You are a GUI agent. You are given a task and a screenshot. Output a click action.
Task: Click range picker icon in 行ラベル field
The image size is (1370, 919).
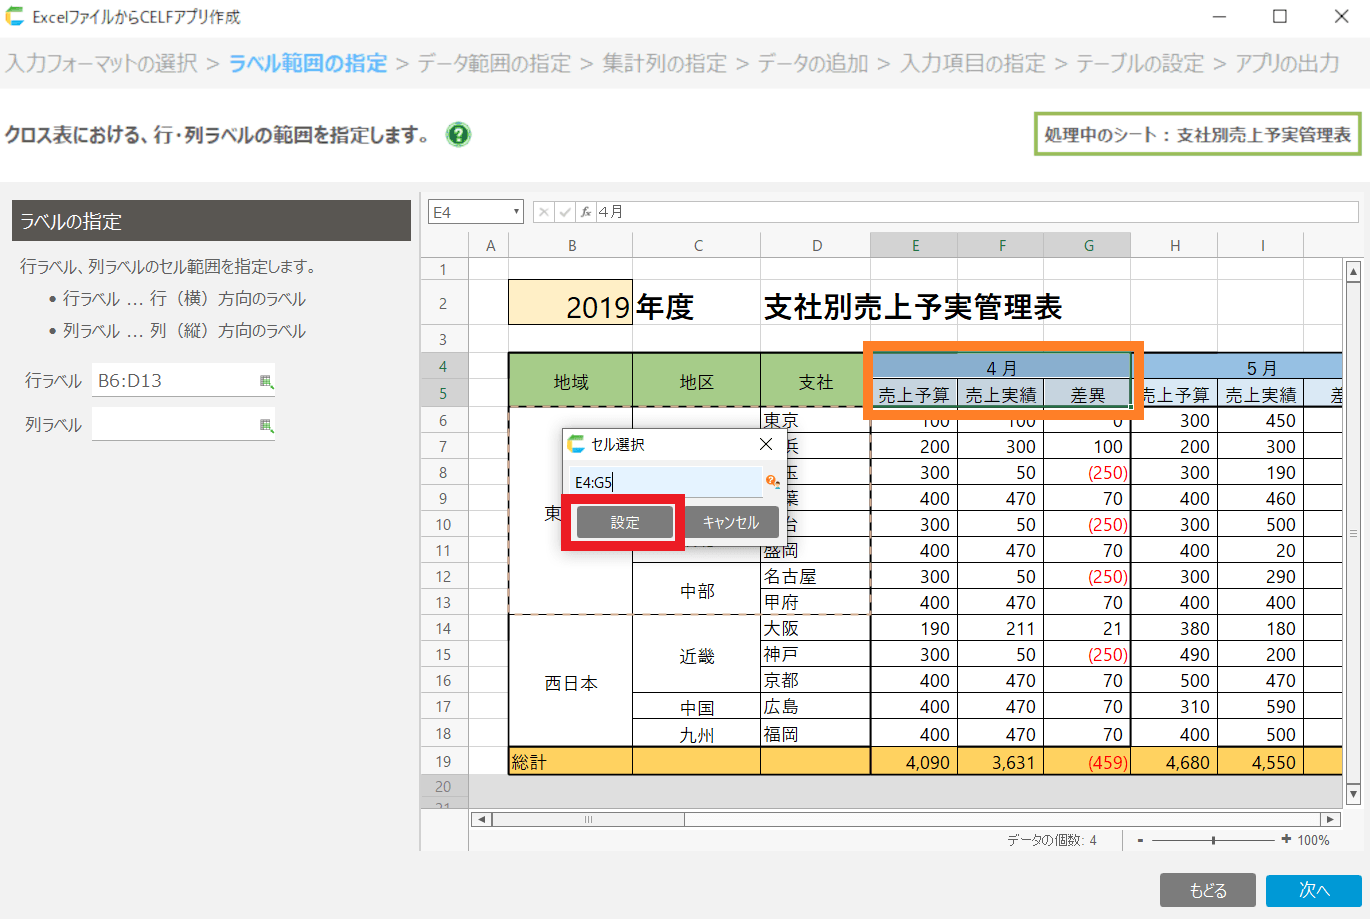(266, 381)
